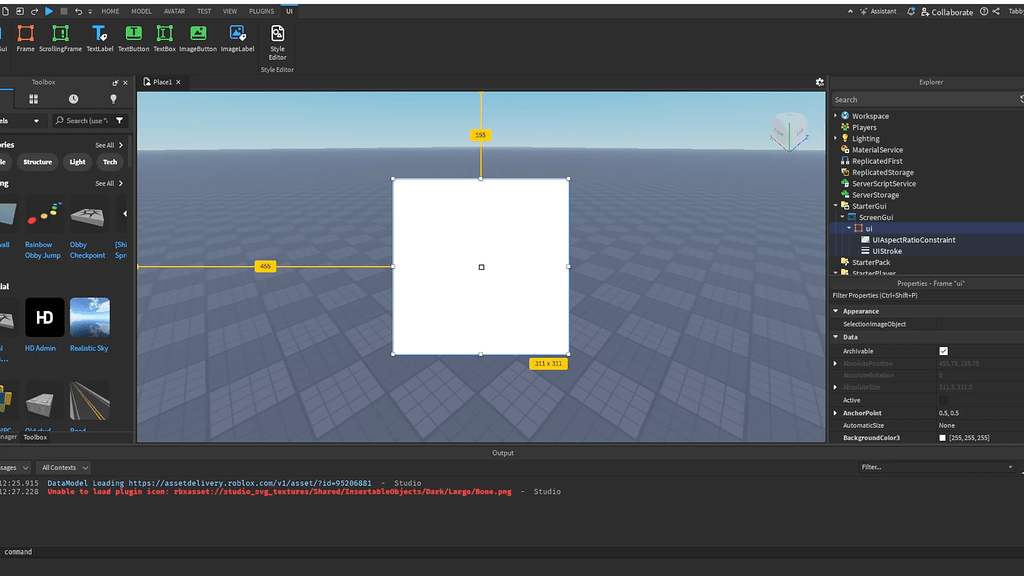This screenshot has width=1024, height=576.
Task: Click the share icon beside help
Action: click(x=996, y=11)
